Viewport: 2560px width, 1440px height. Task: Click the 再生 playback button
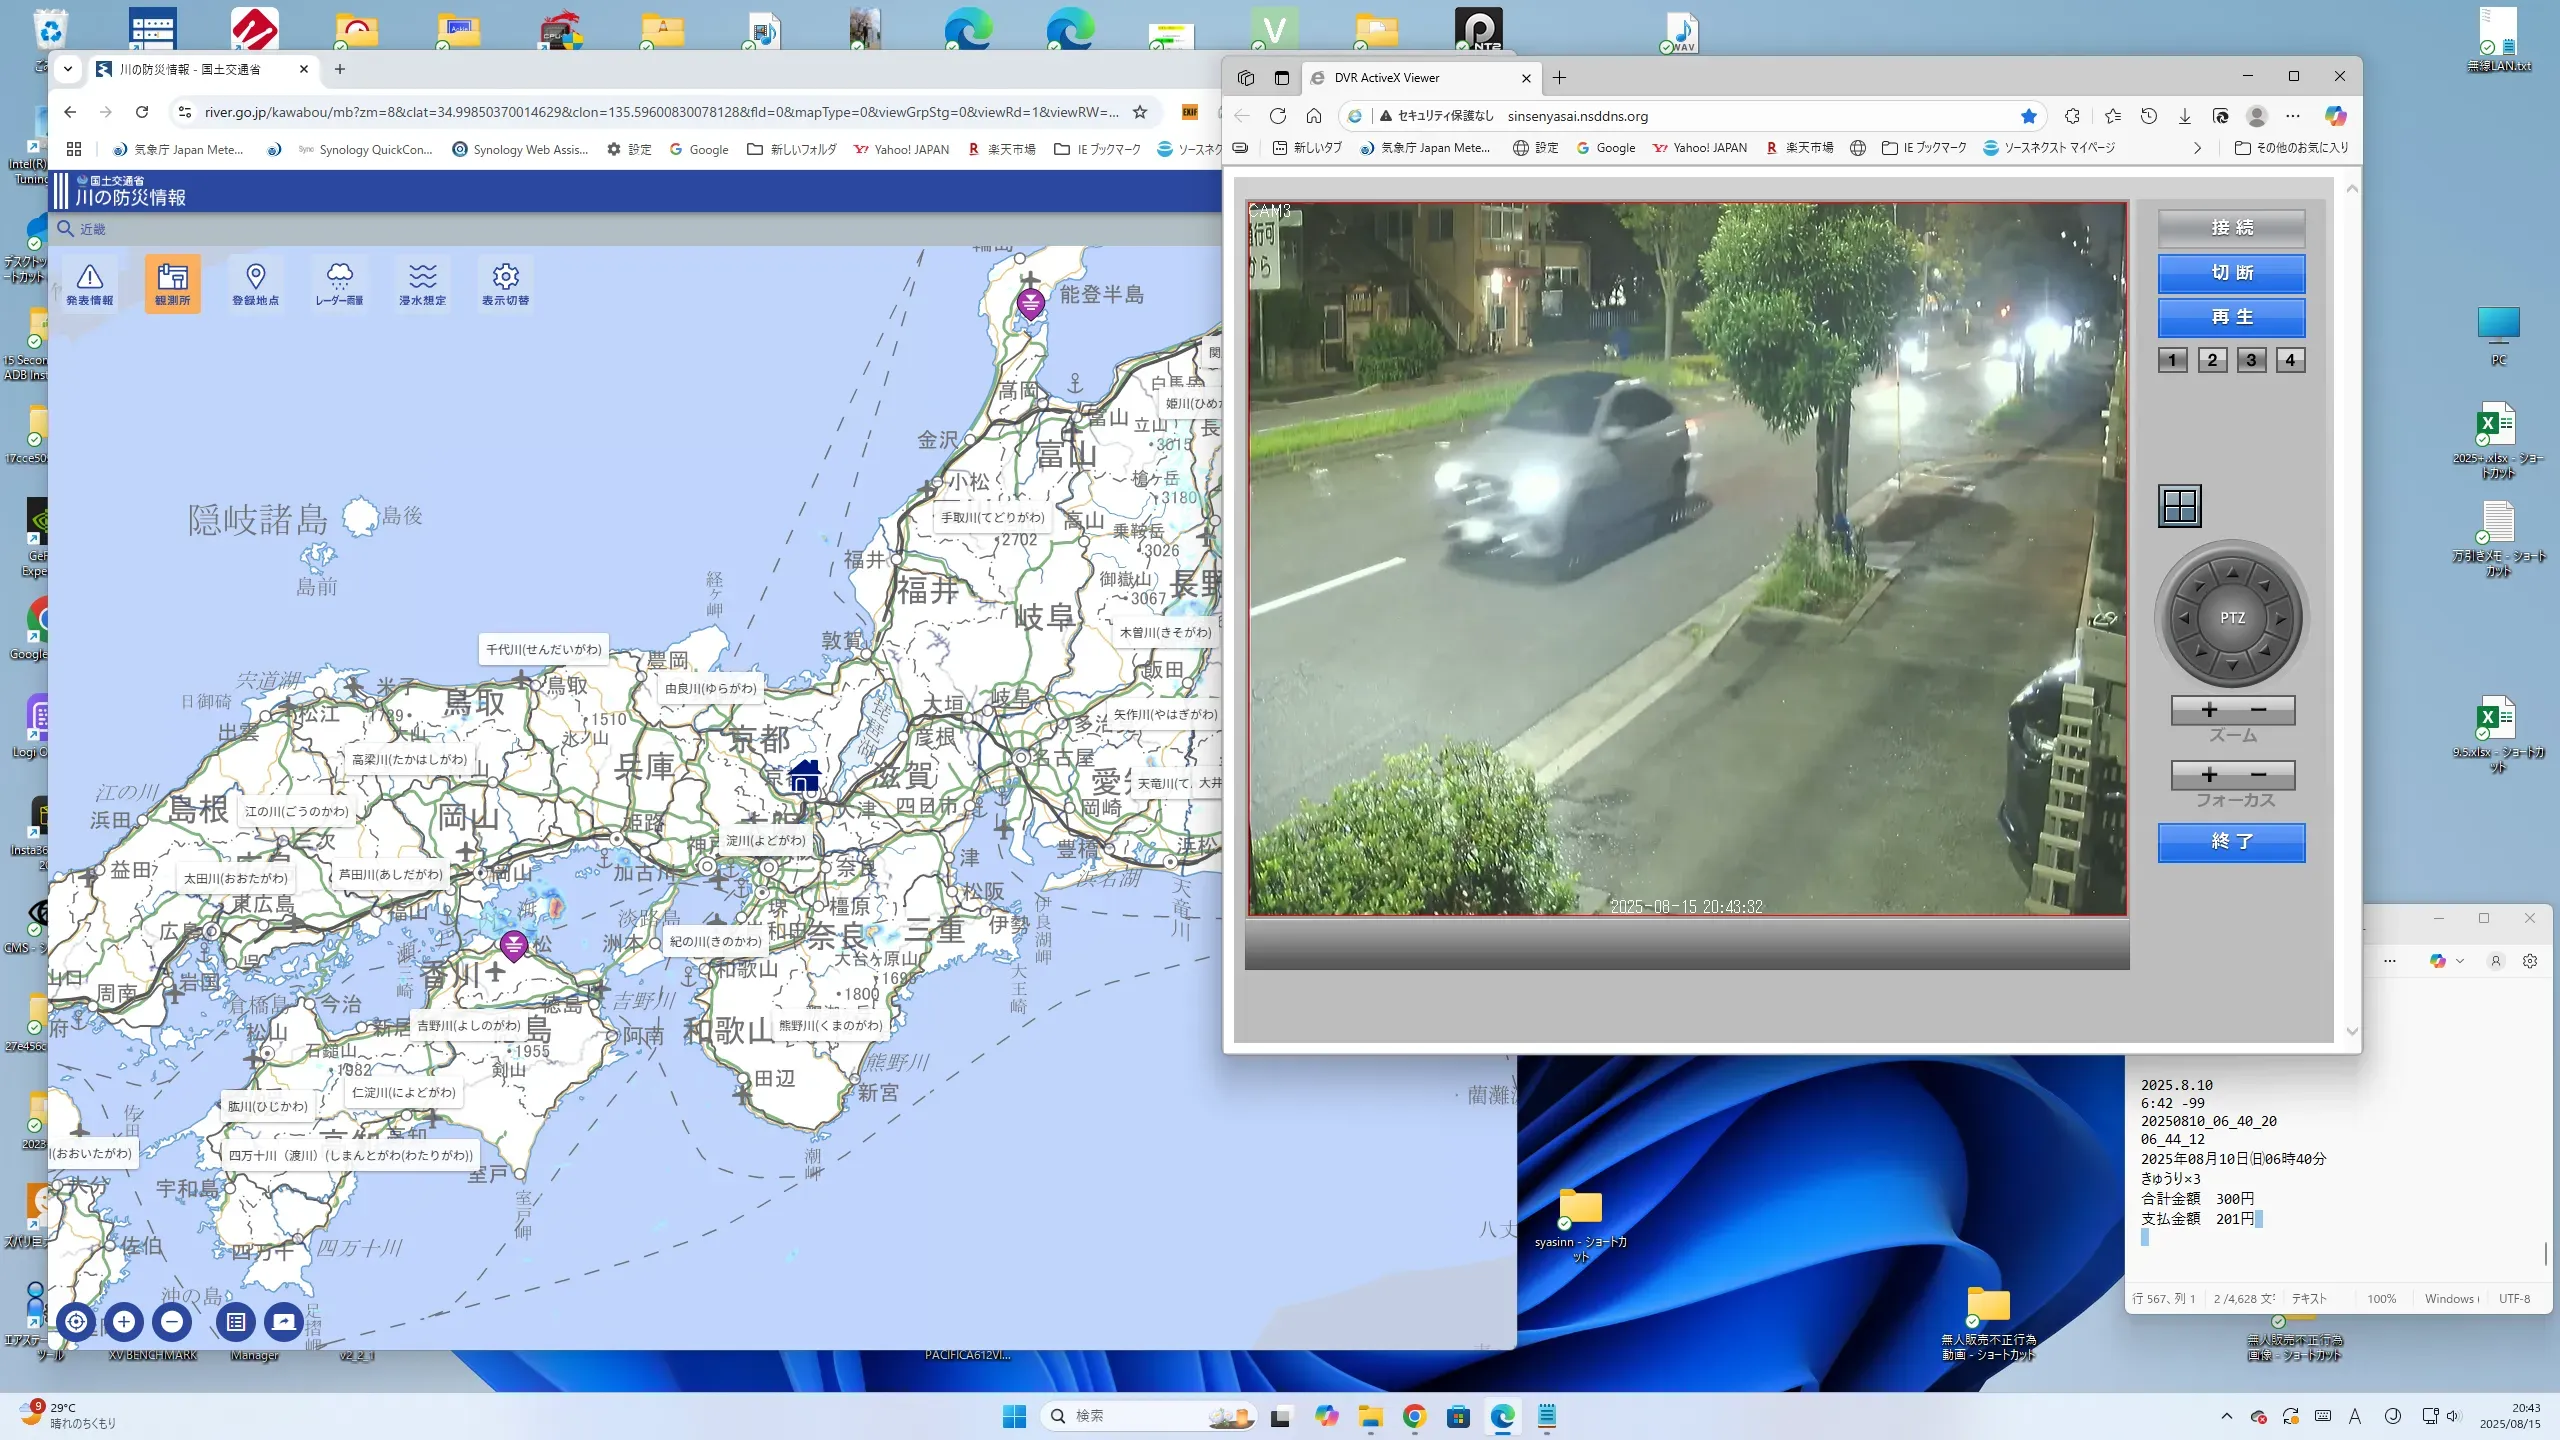tap(2231, 317)
